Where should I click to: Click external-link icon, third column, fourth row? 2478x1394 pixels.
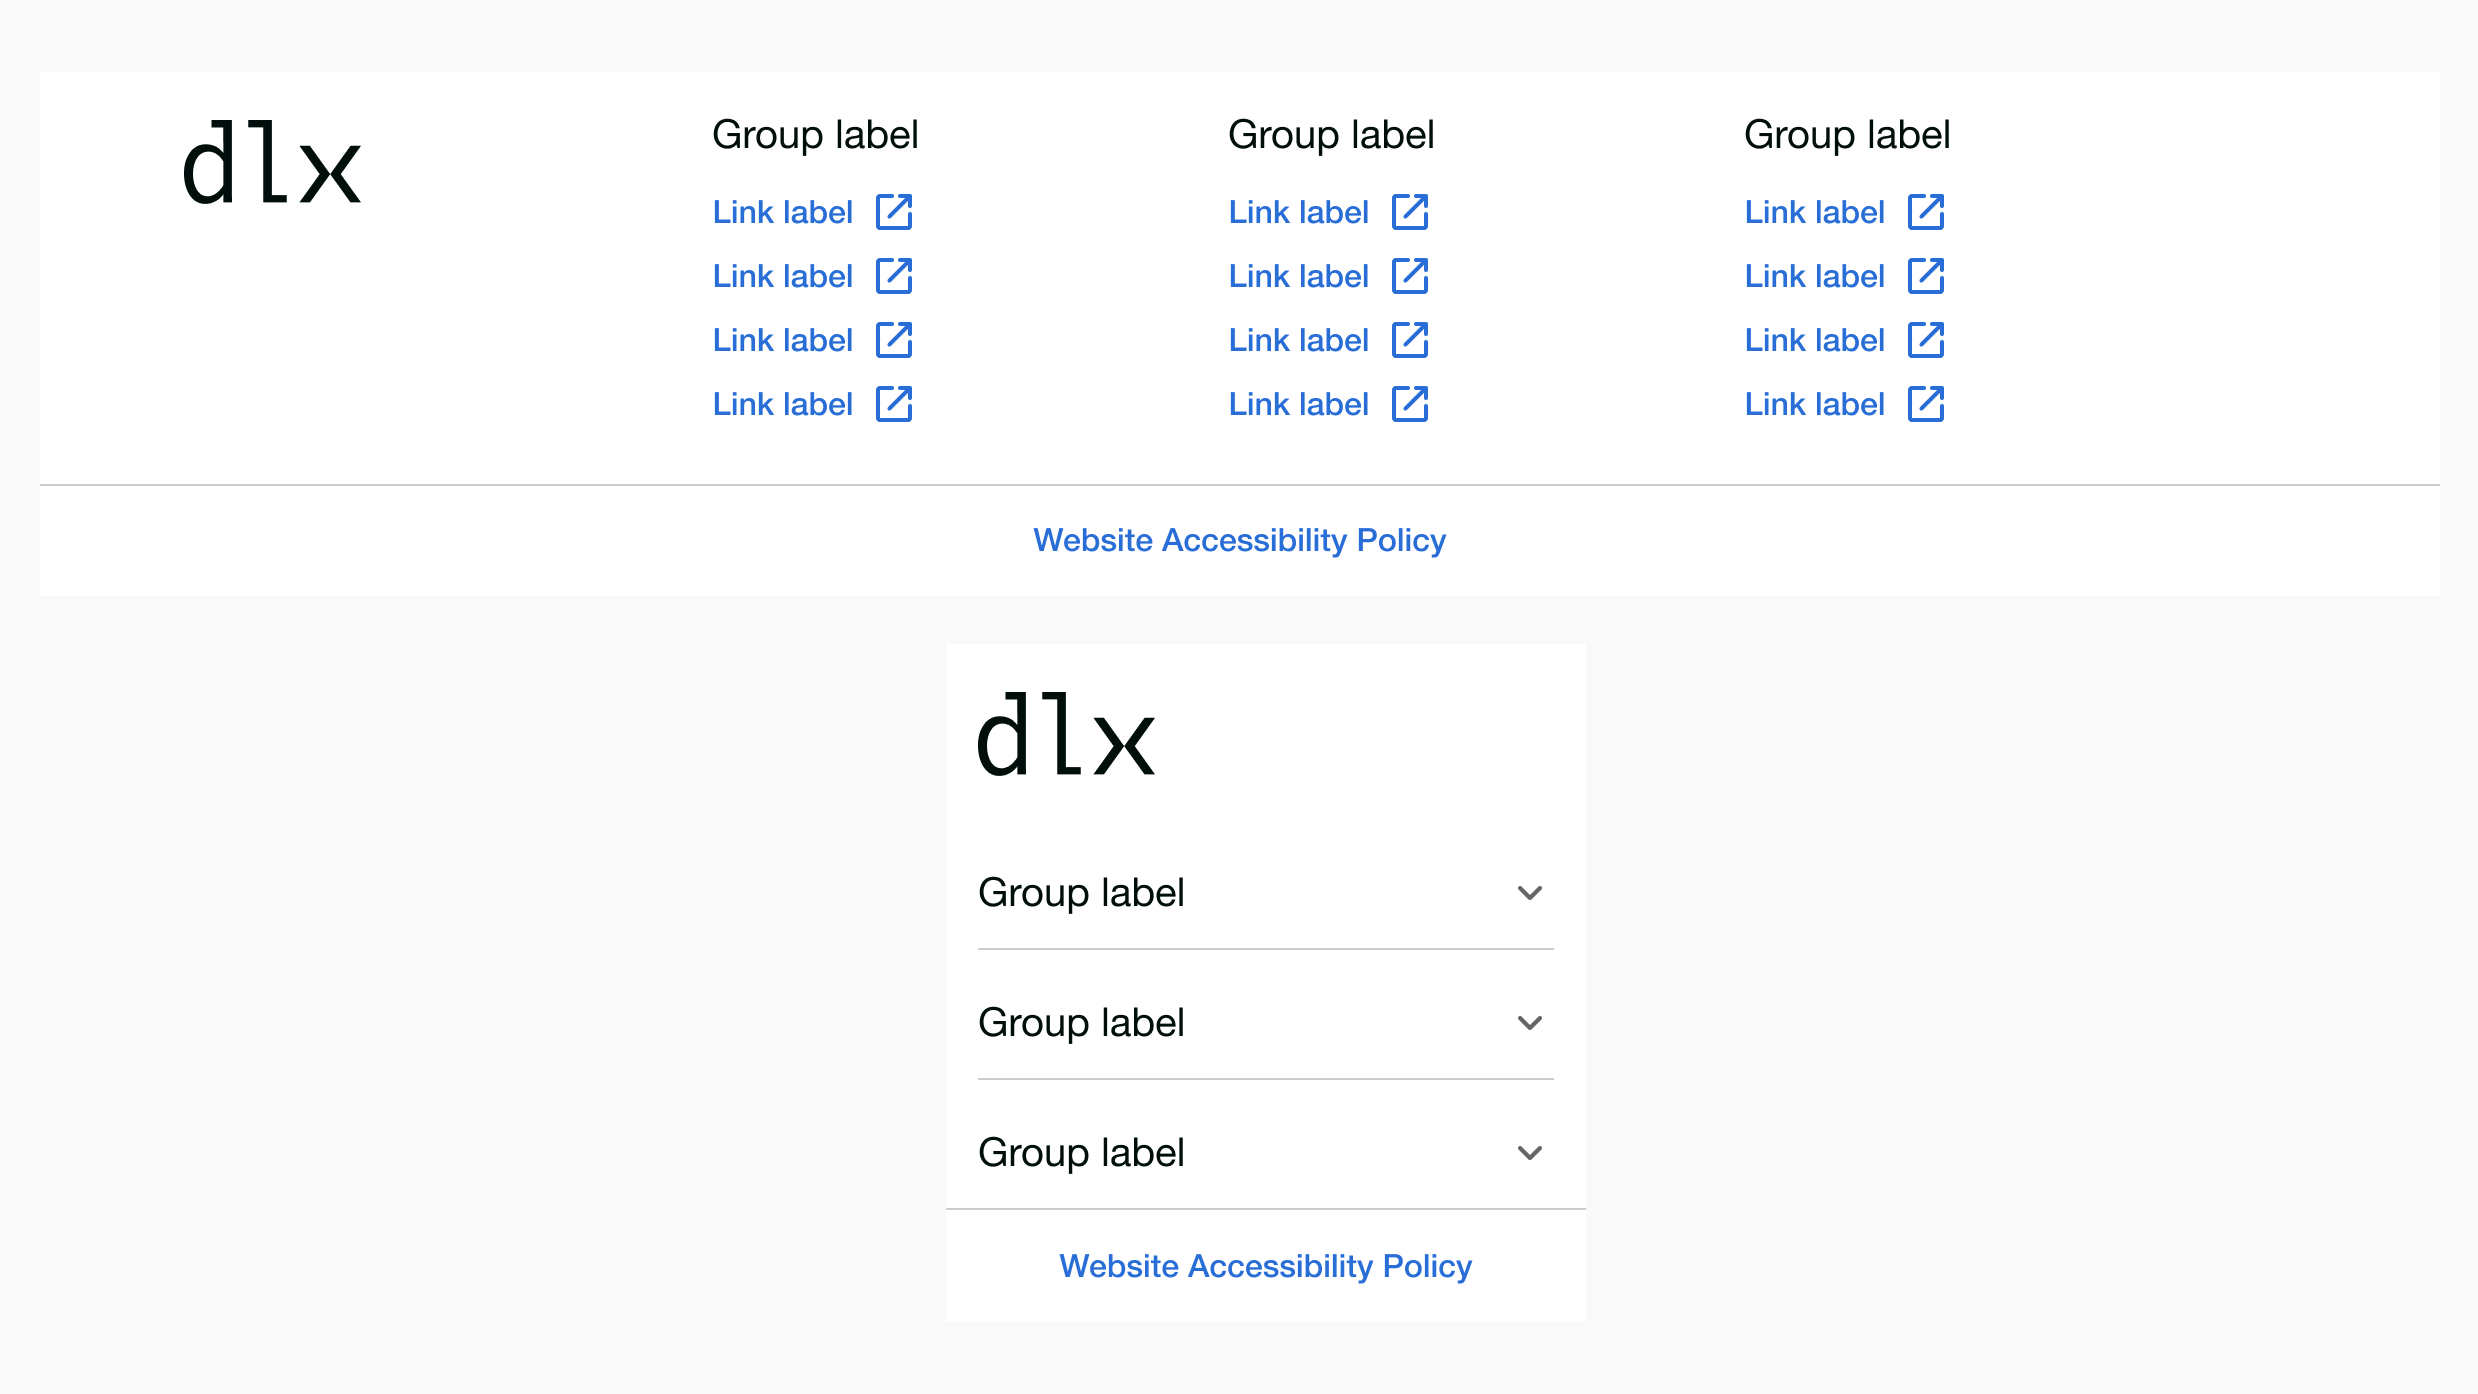1926,404
